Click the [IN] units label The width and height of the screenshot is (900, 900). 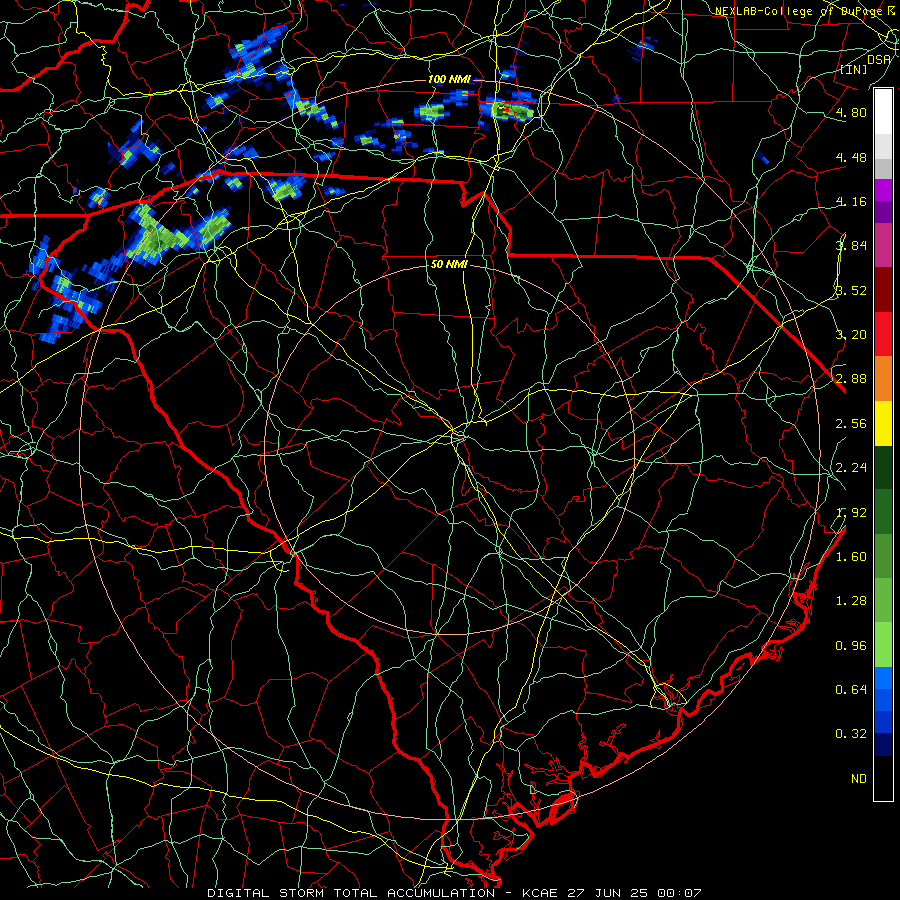(x=853, y=69)
